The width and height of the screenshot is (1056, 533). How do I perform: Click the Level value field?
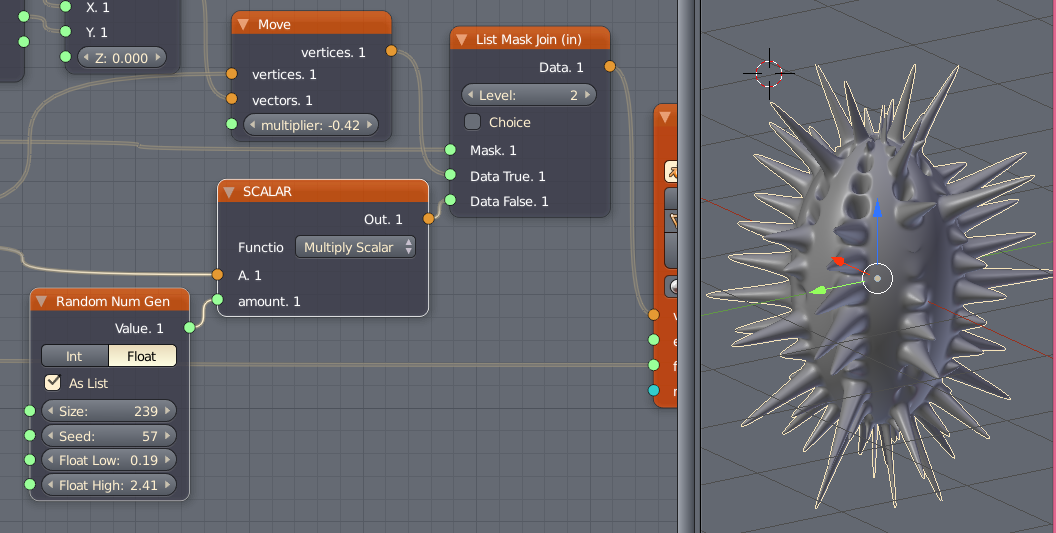pyautogui.click(x=529, y=95)
